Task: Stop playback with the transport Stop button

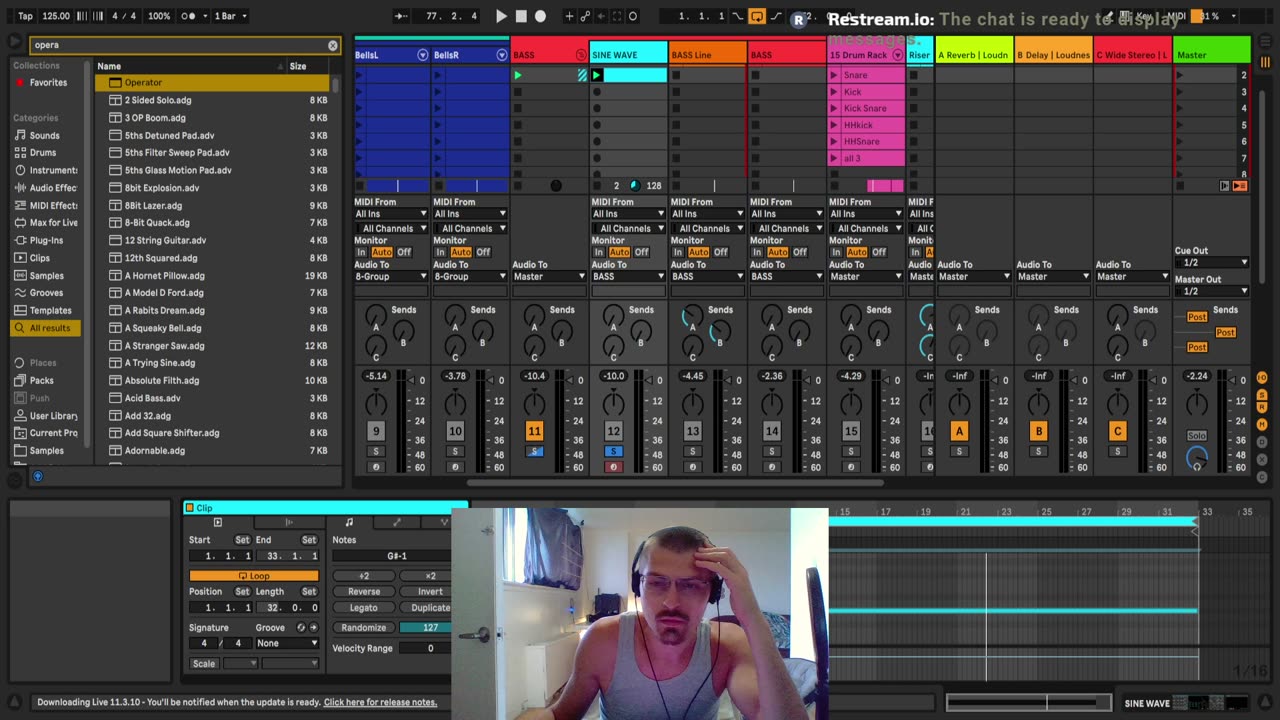Action: pyautogui.click(x=521, y=16)
